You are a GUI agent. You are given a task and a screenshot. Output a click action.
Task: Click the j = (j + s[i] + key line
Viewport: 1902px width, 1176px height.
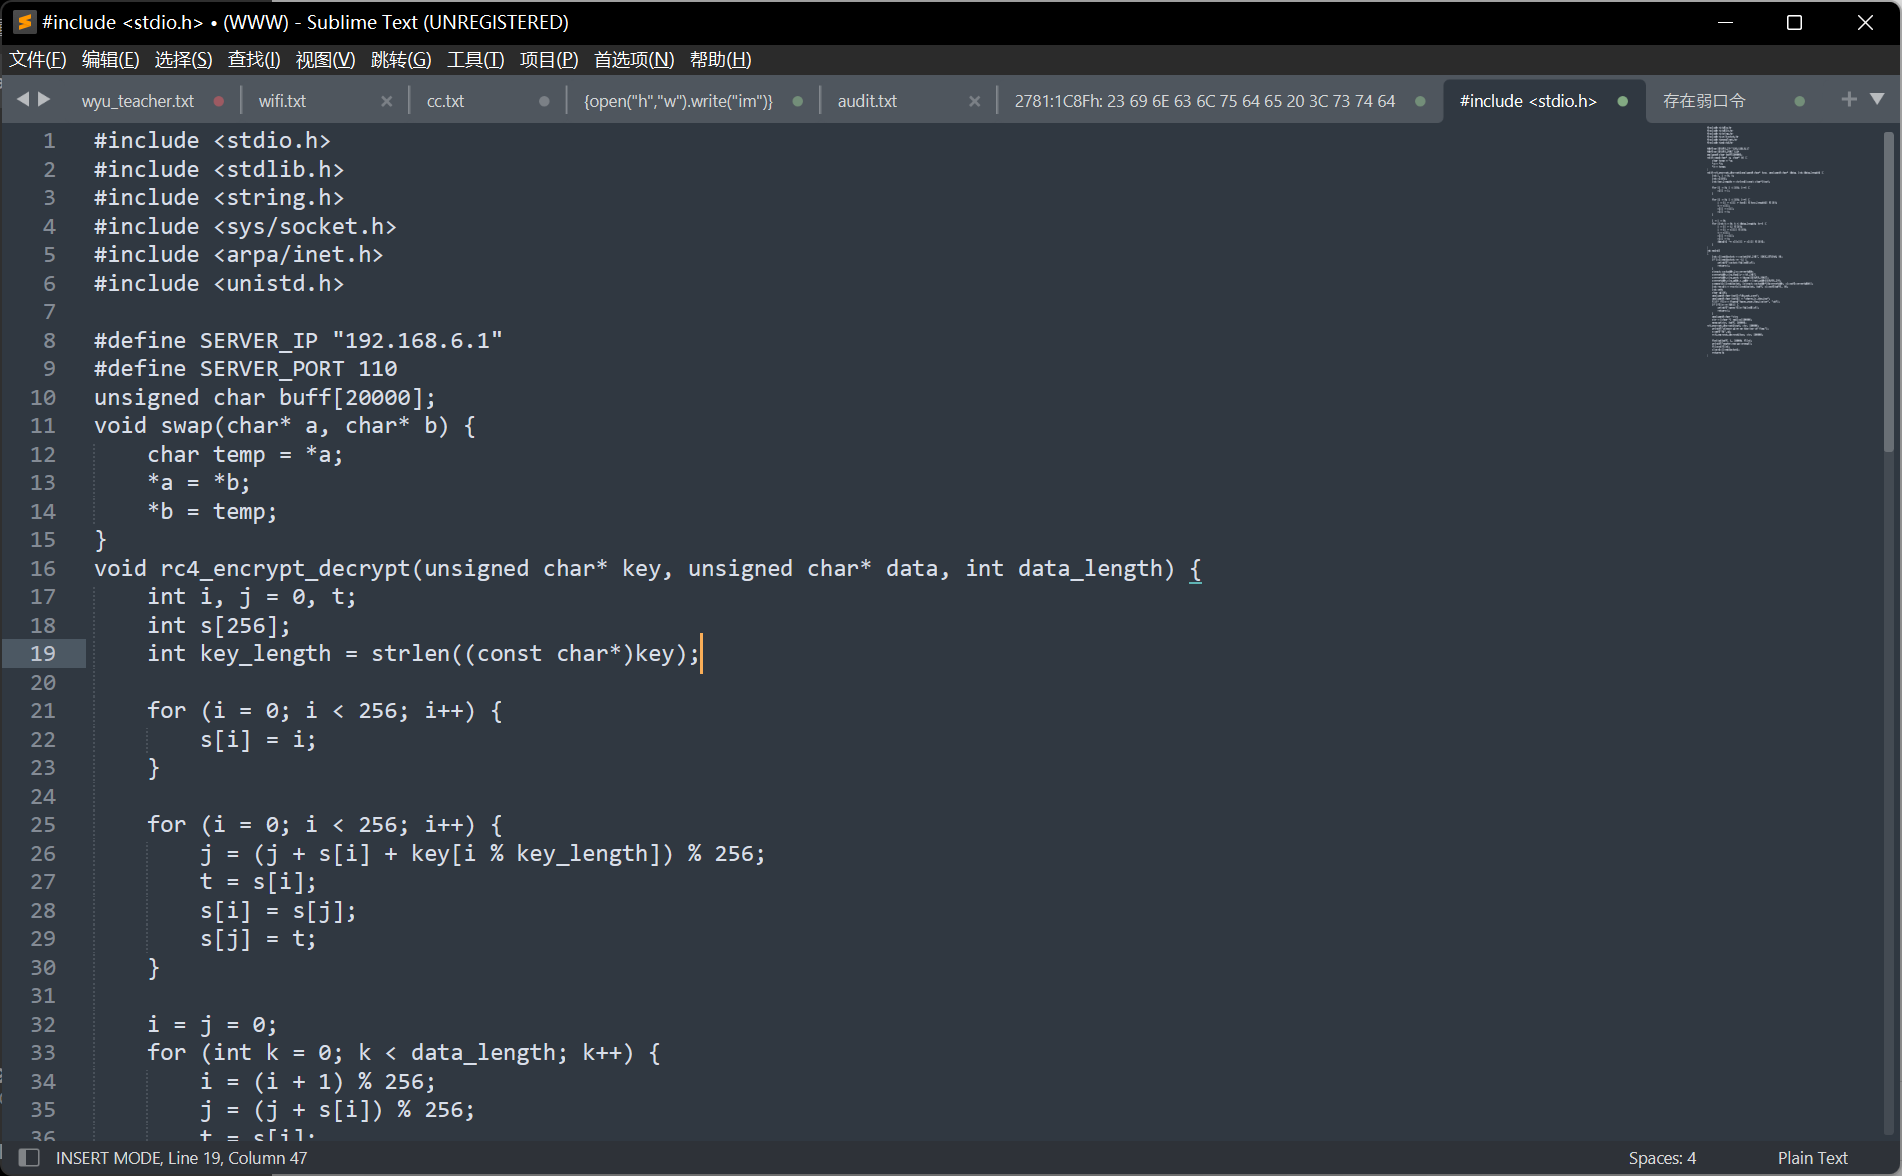(x=482, y=853)
